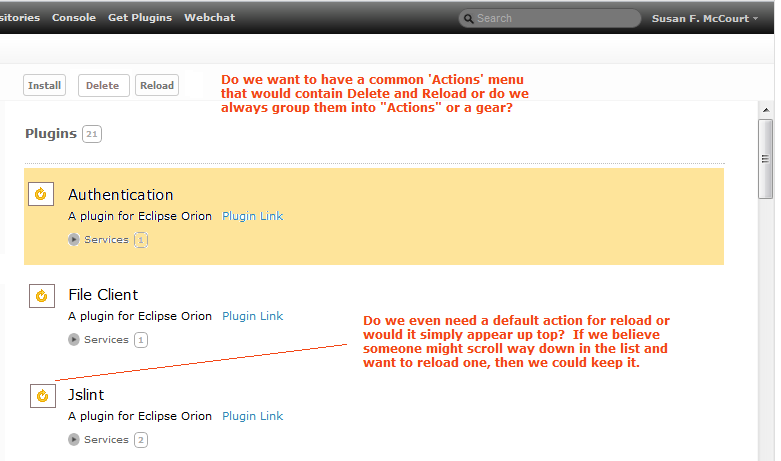The width and height of the screenshot is (781, 461).
Task: Open Plugin Link for File Client
Action: click(253, 316)
